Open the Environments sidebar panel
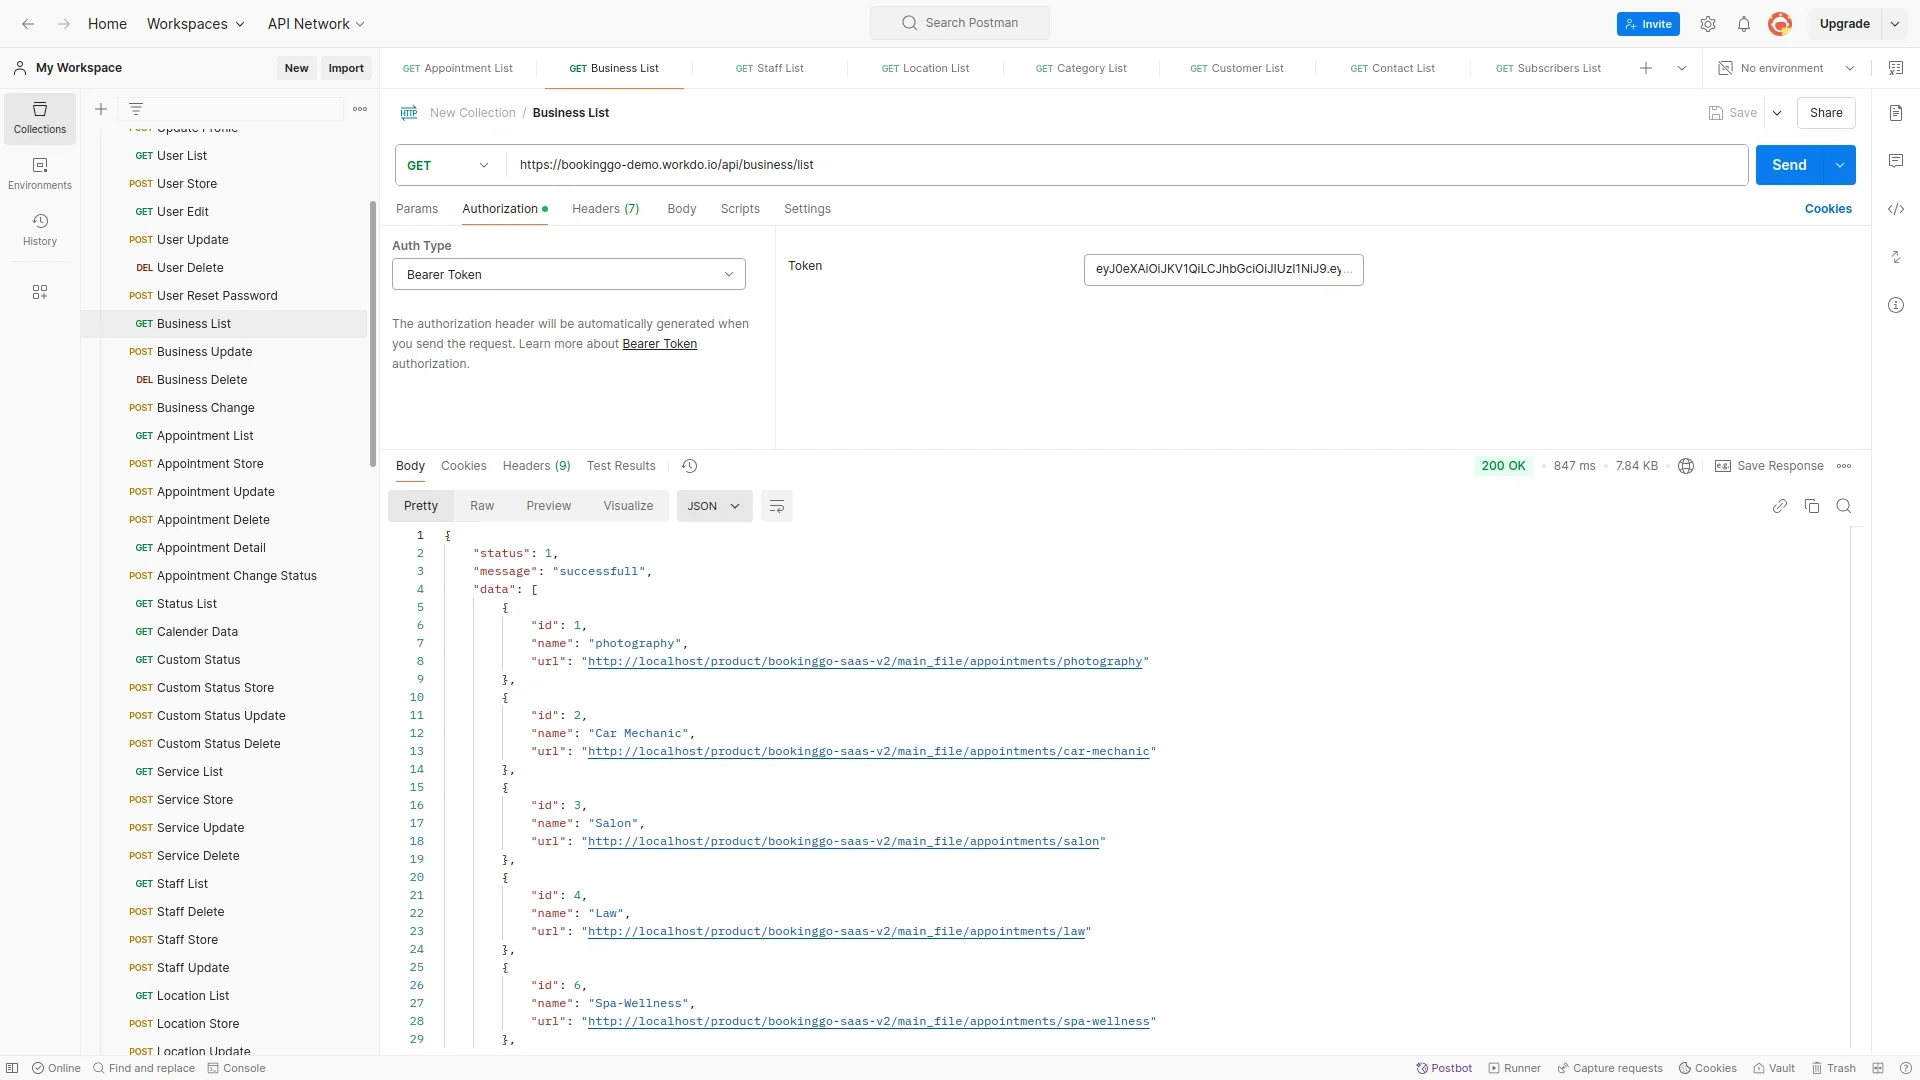Screen dimensions: 1920x1080 (x=40, y=173)
